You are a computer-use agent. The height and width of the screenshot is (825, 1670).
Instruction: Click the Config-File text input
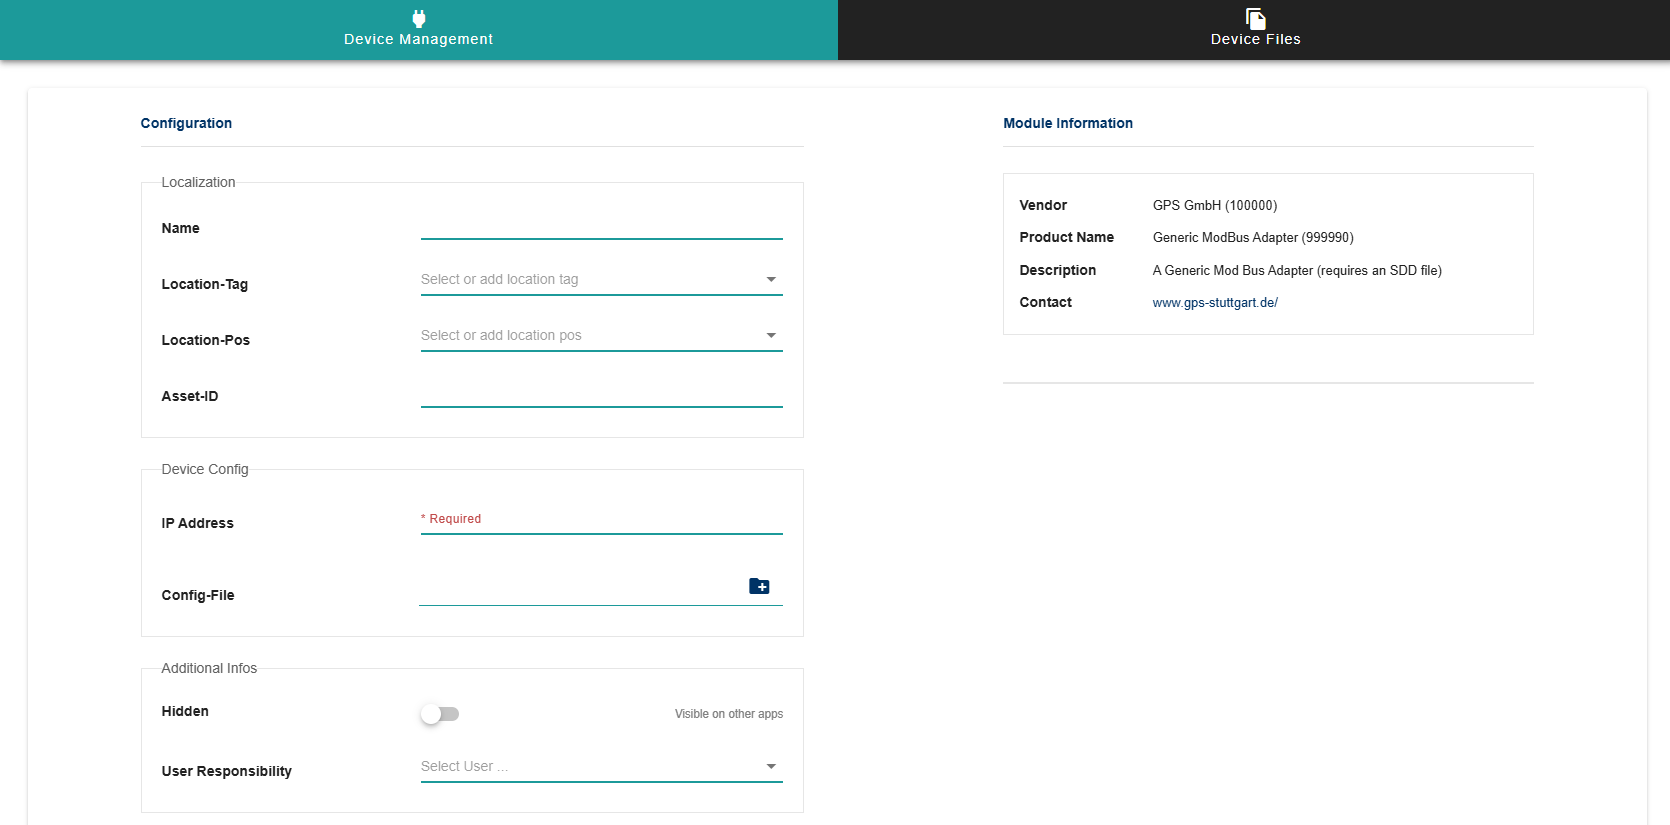580,591
